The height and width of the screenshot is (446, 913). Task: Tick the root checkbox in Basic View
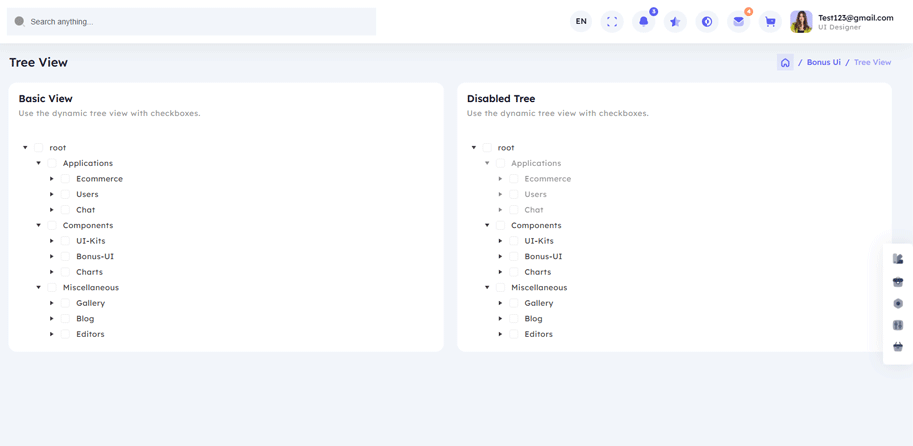39,148
